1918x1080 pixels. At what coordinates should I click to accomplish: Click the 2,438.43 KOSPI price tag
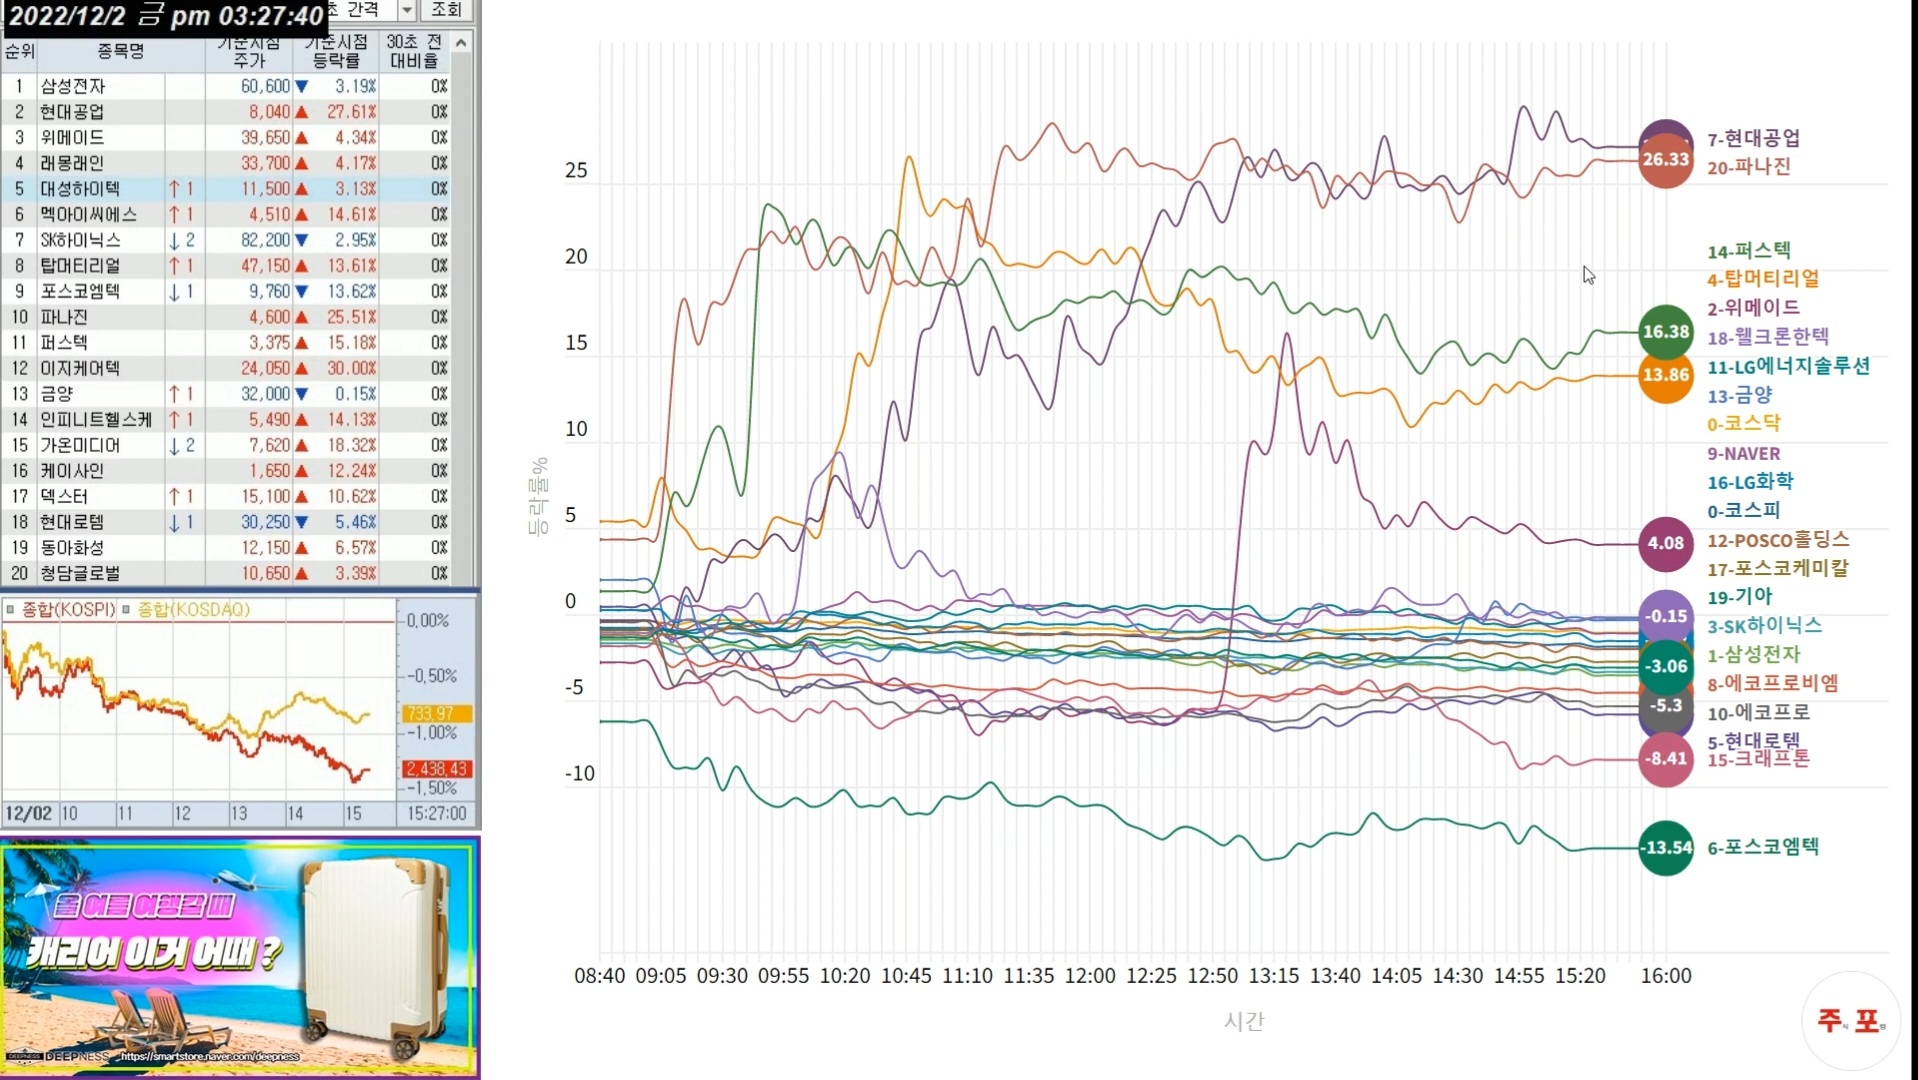pos(437,768)
